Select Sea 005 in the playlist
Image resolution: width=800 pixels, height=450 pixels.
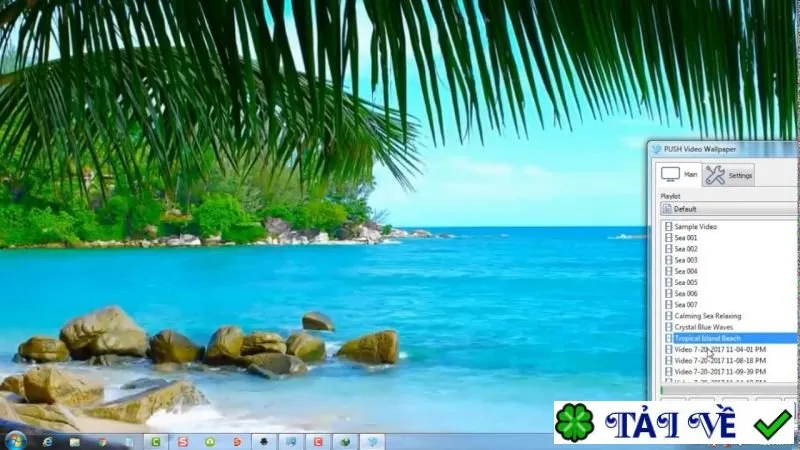tap(686, 282)
